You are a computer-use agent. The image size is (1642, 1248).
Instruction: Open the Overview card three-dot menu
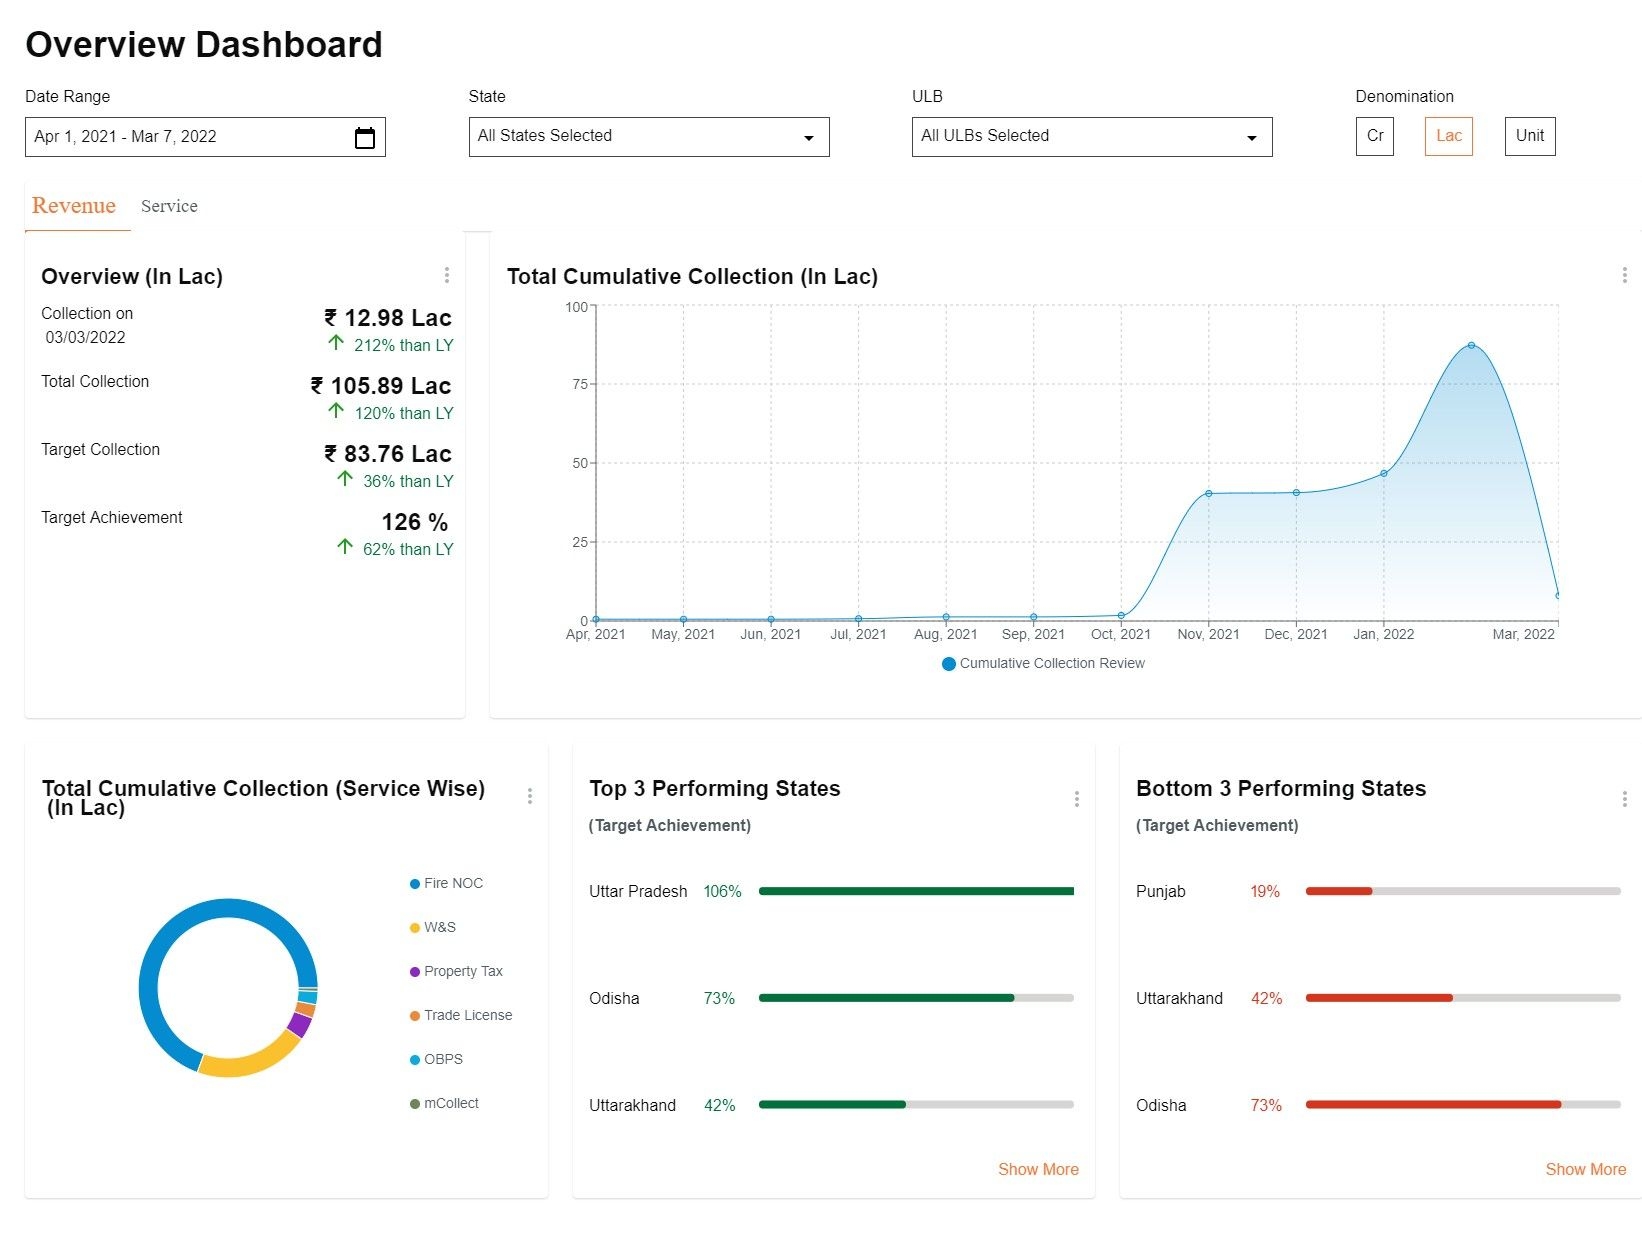[x=446, y=275]
